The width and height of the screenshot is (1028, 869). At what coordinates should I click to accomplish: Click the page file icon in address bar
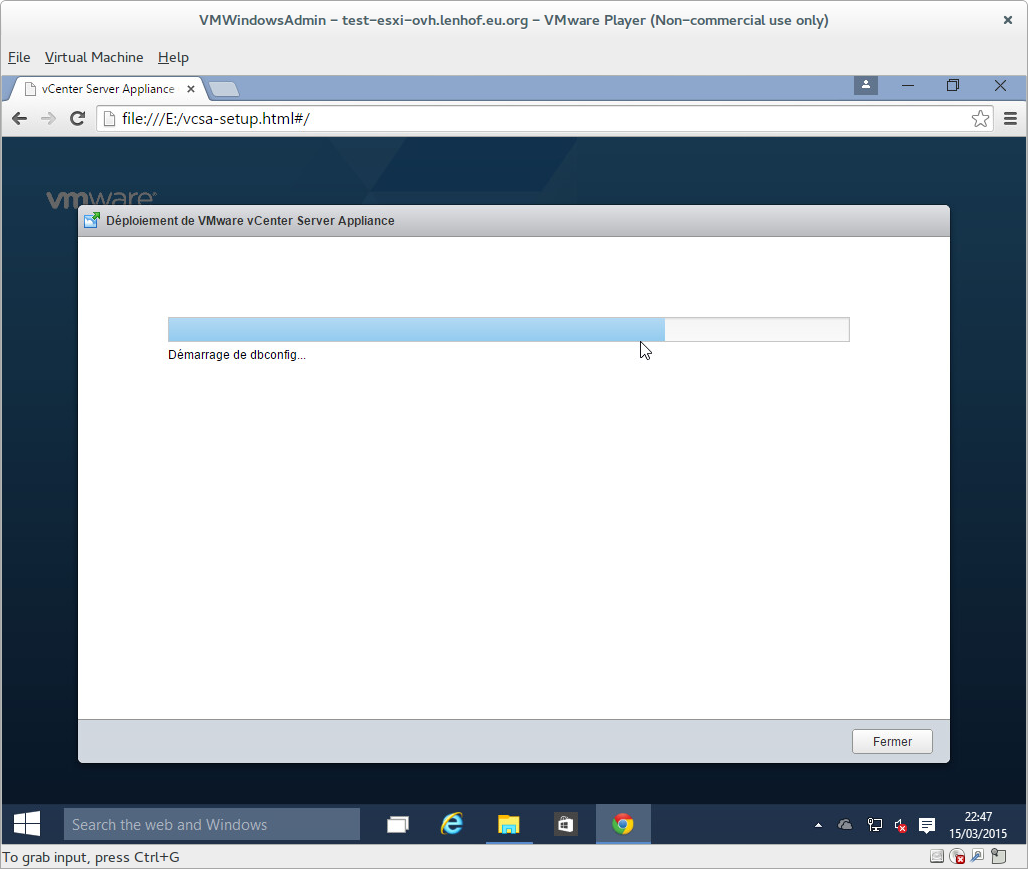[x=109, y=119]
